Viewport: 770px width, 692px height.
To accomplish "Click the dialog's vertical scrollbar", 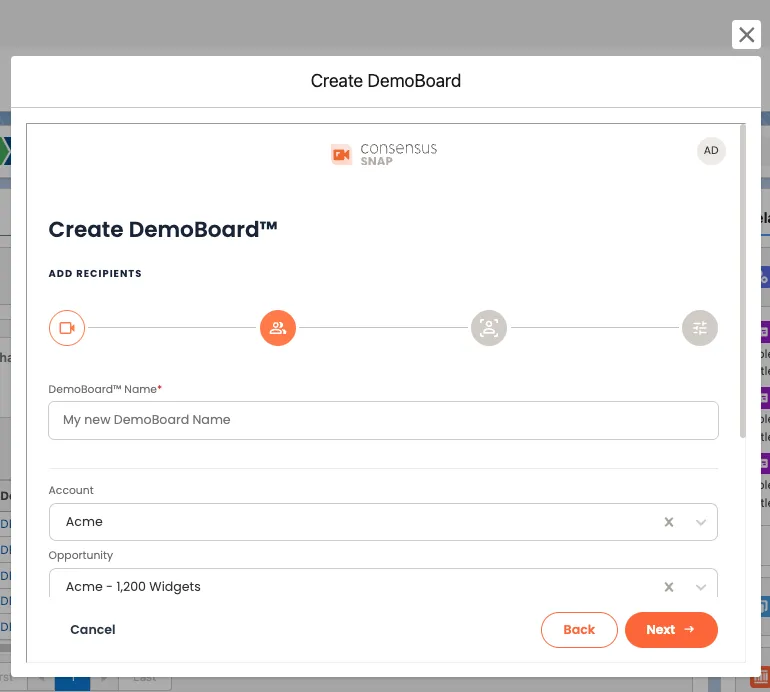I will [742, 281].
